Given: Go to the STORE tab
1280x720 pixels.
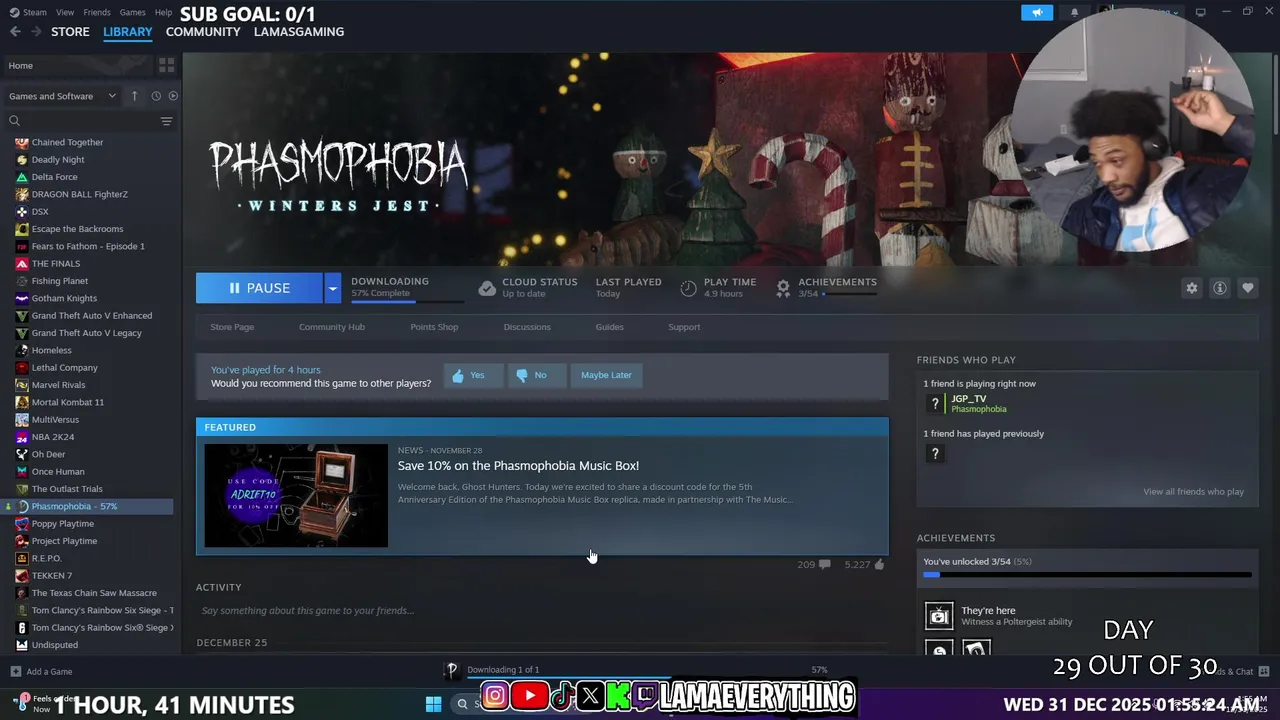Looking at the screenshot, I should pyautogui.click(x=70, y=32).
